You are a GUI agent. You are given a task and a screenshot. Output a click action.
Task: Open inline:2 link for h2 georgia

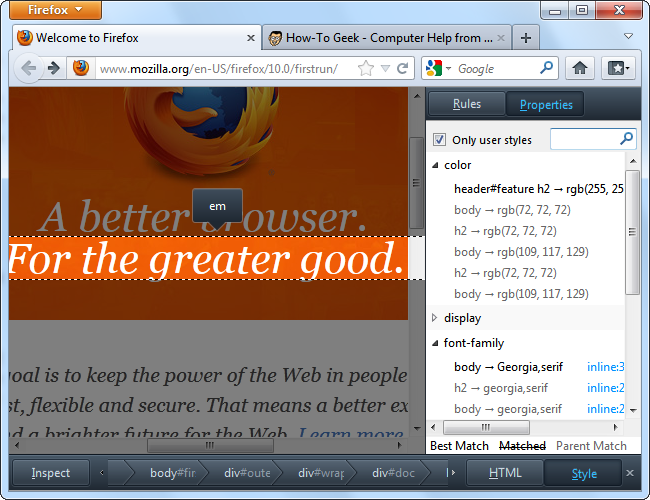[x=606, y=388]
